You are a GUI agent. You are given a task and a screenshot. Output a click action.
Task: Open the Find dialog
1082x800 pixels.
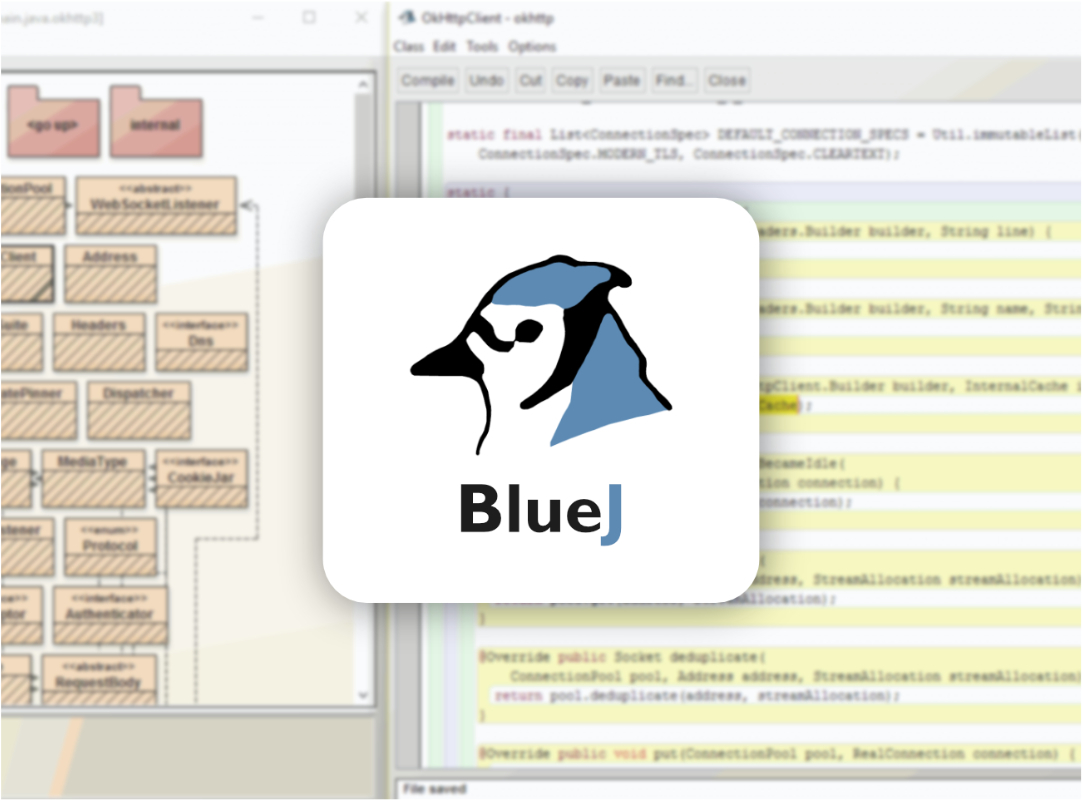675,80
